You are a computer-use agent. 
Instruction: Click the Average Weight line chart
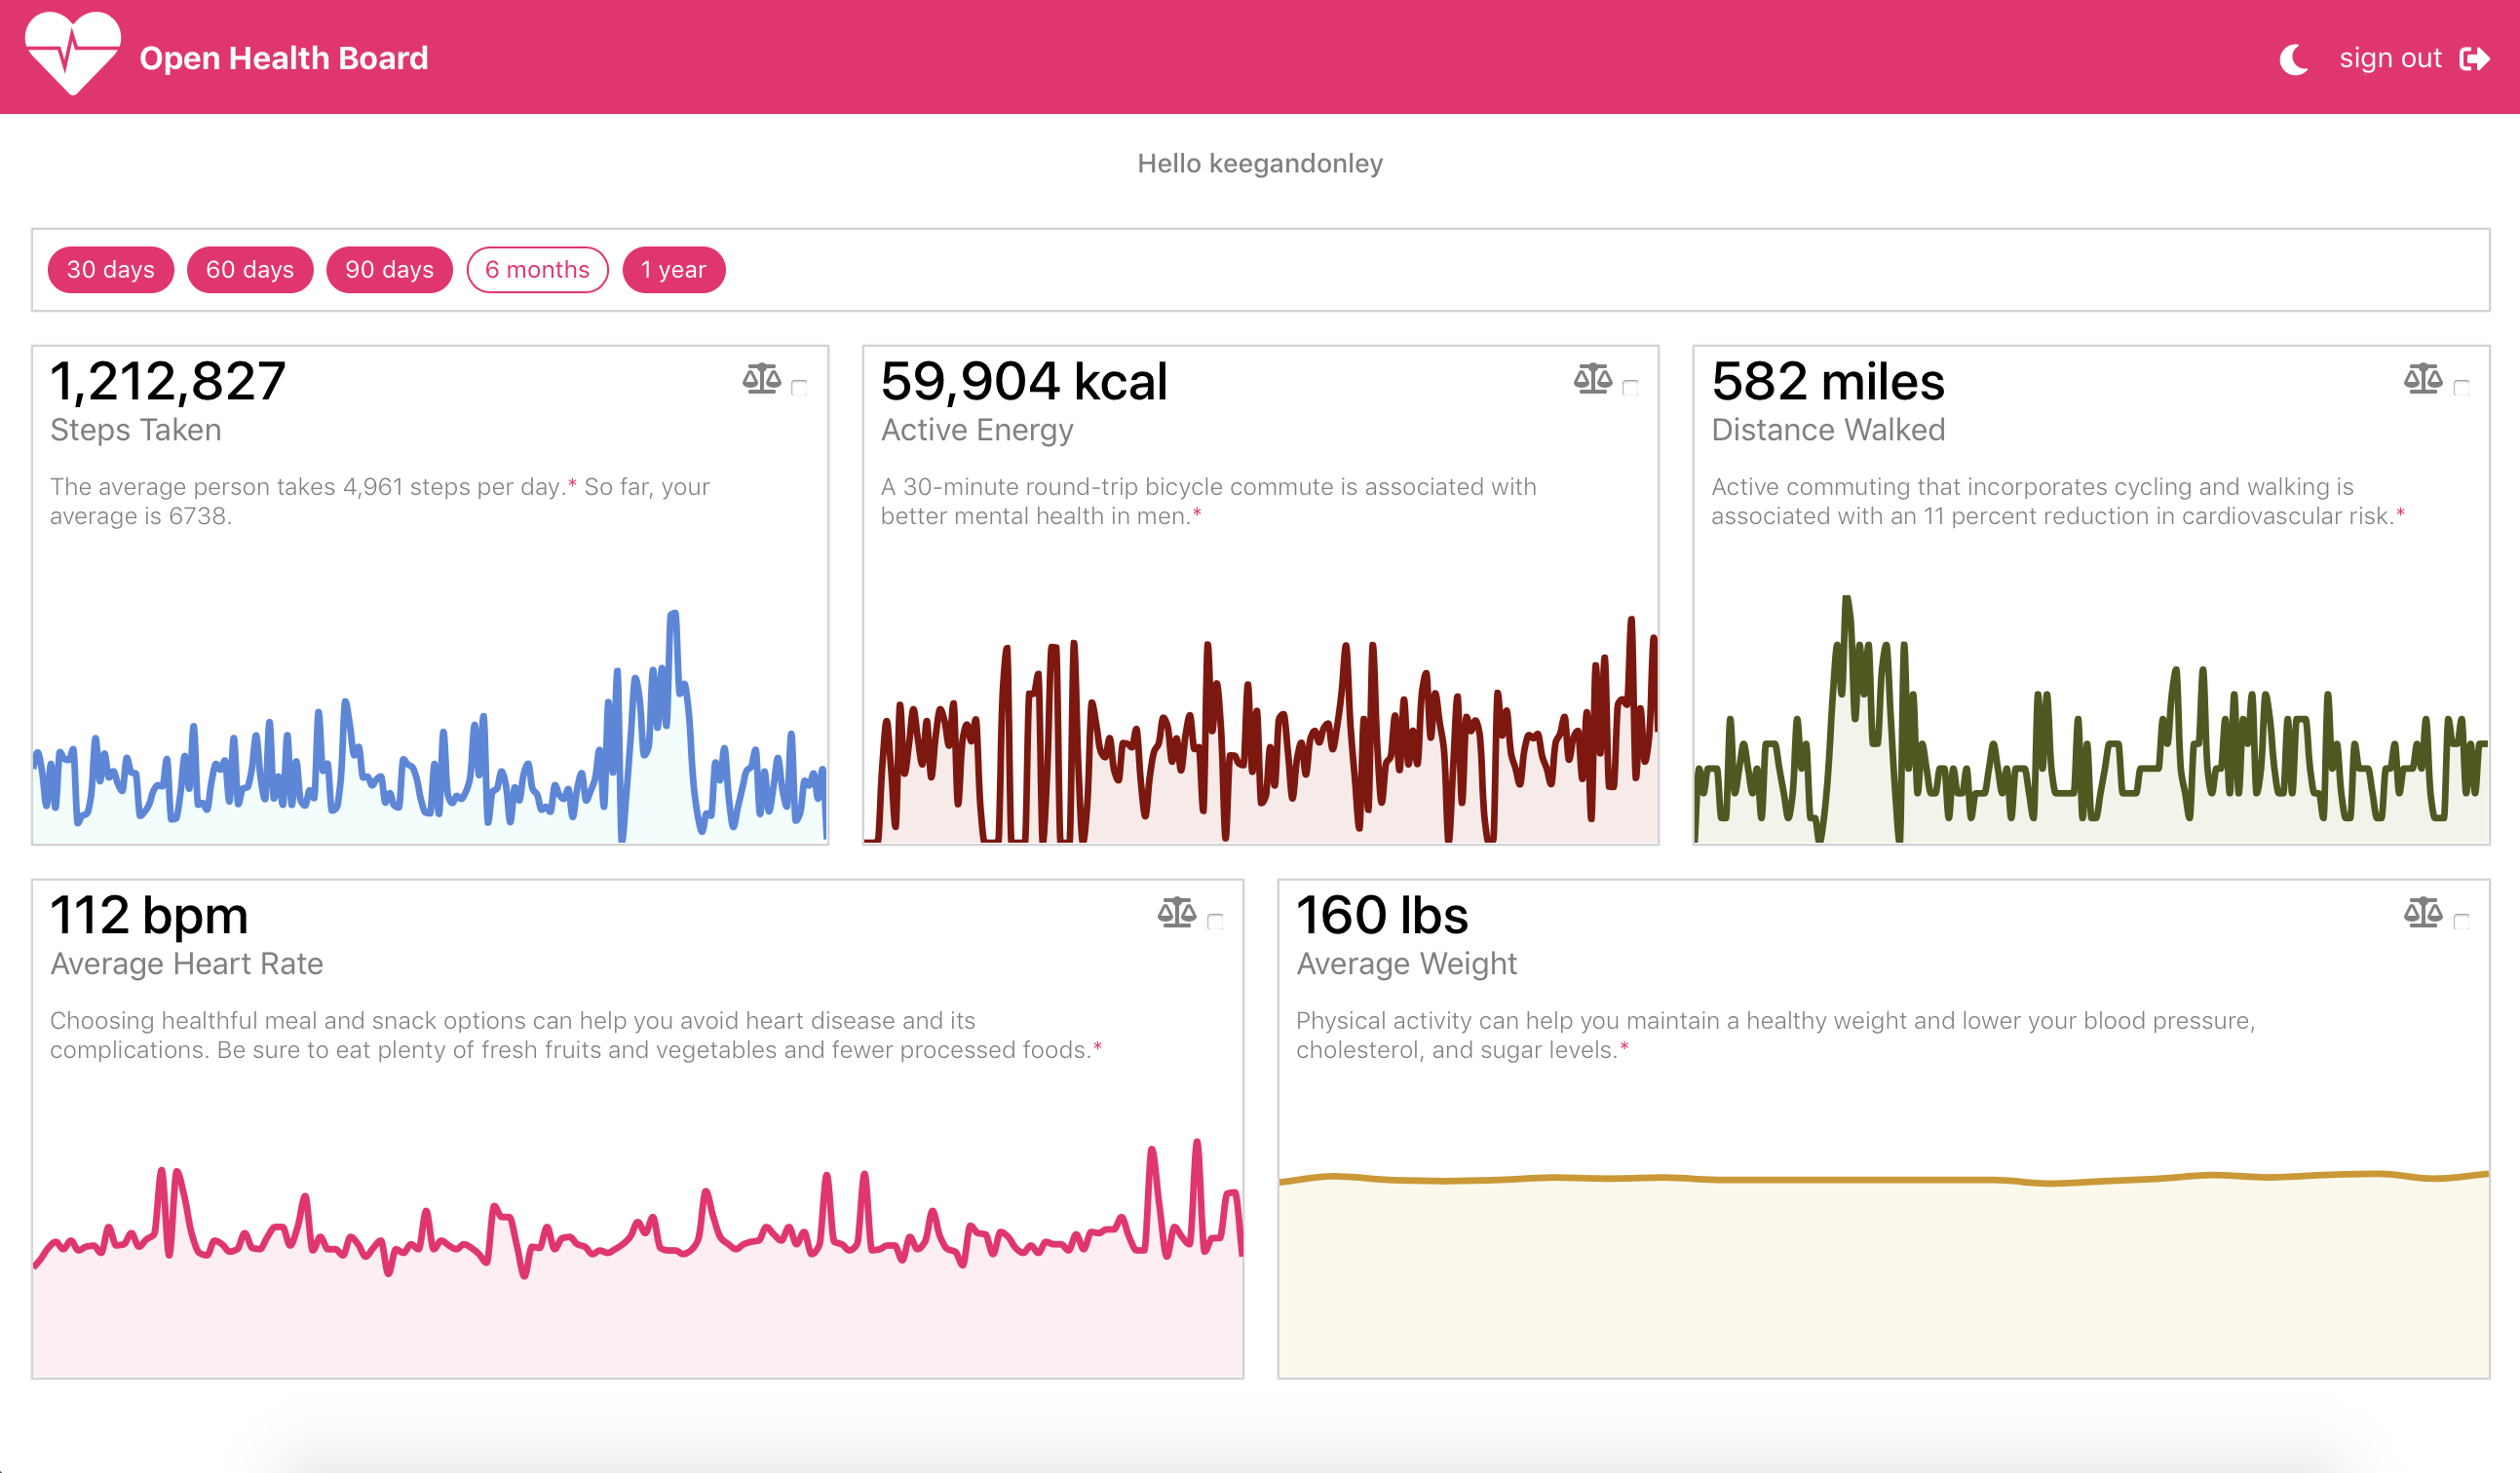[x=1883, y=1180]
